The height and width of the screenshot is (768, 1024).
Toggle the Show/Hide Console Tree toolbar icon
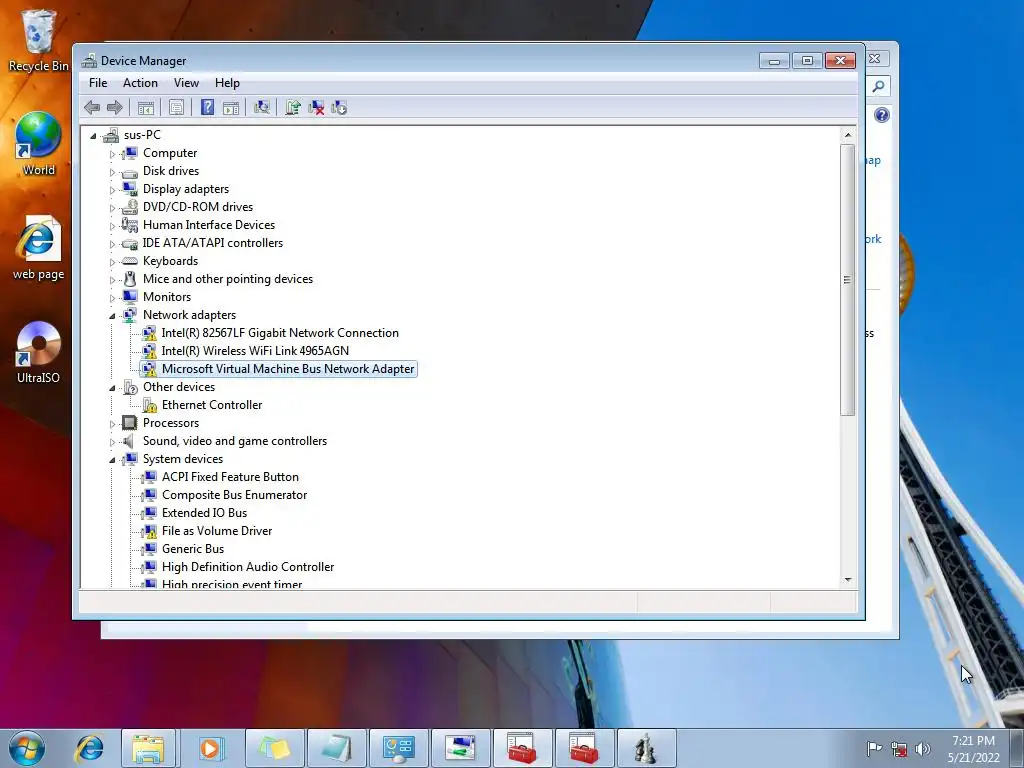[x=146, y=108]
